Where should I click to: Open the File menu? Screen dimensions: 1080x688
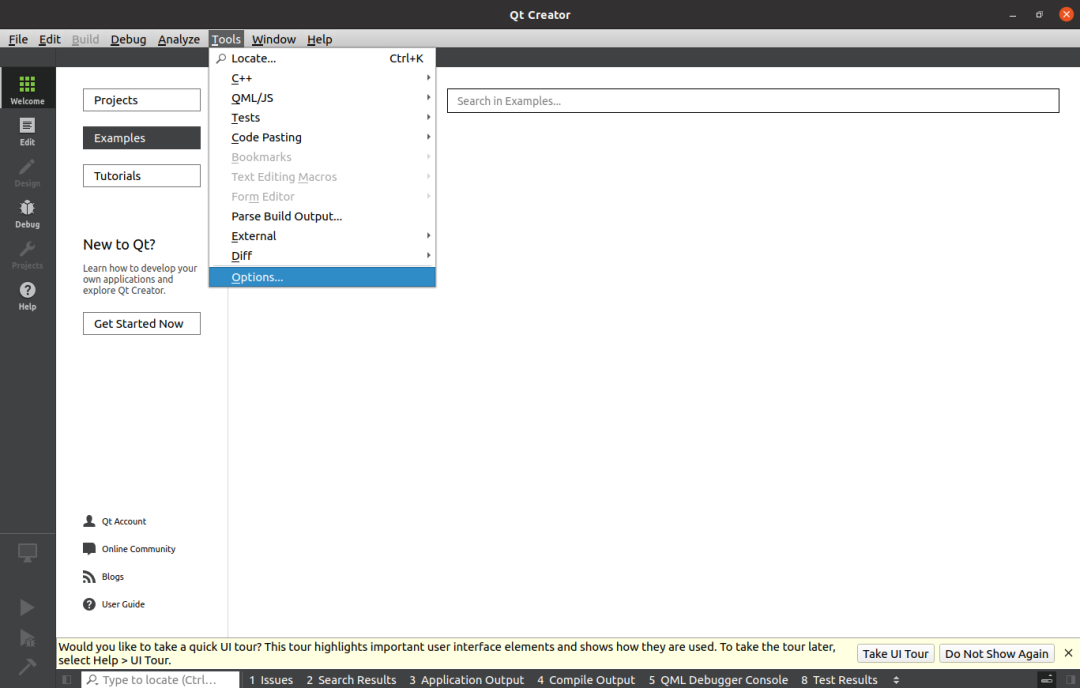(18, 39)
